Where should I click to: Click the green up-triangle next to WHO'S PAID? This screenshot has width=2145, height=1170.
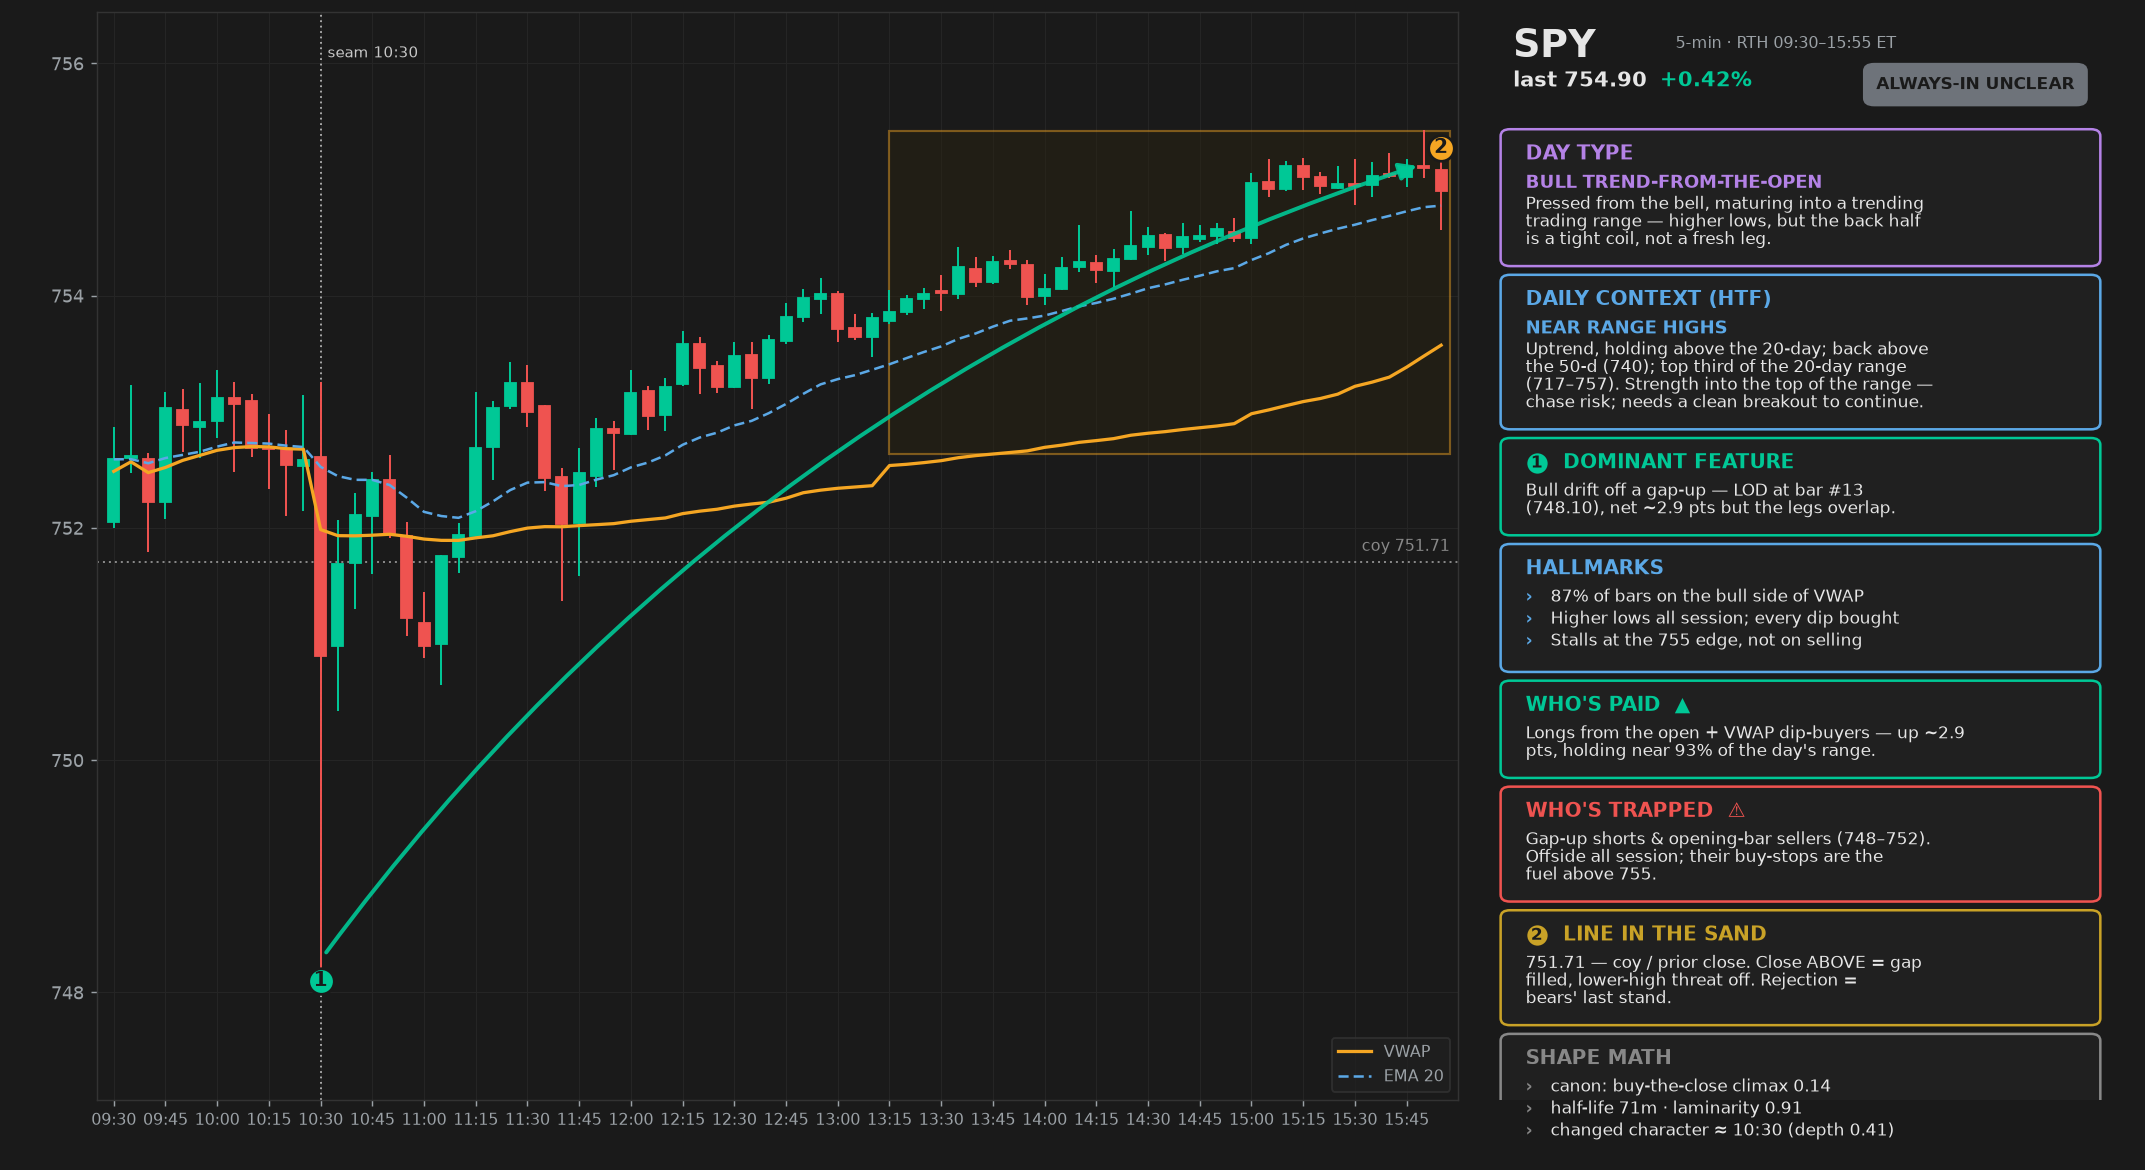click(x=1682, y=705)
